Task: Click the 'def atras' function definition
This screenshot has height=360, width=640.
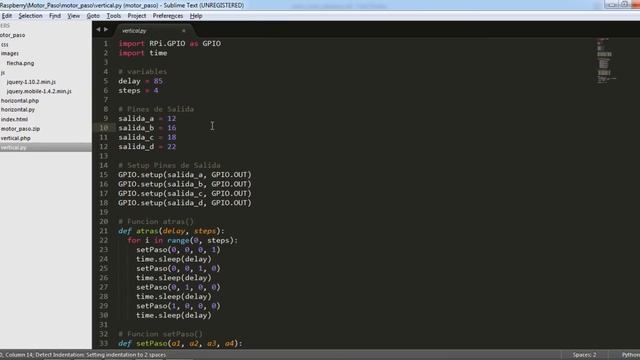Action: pos(171,231)
